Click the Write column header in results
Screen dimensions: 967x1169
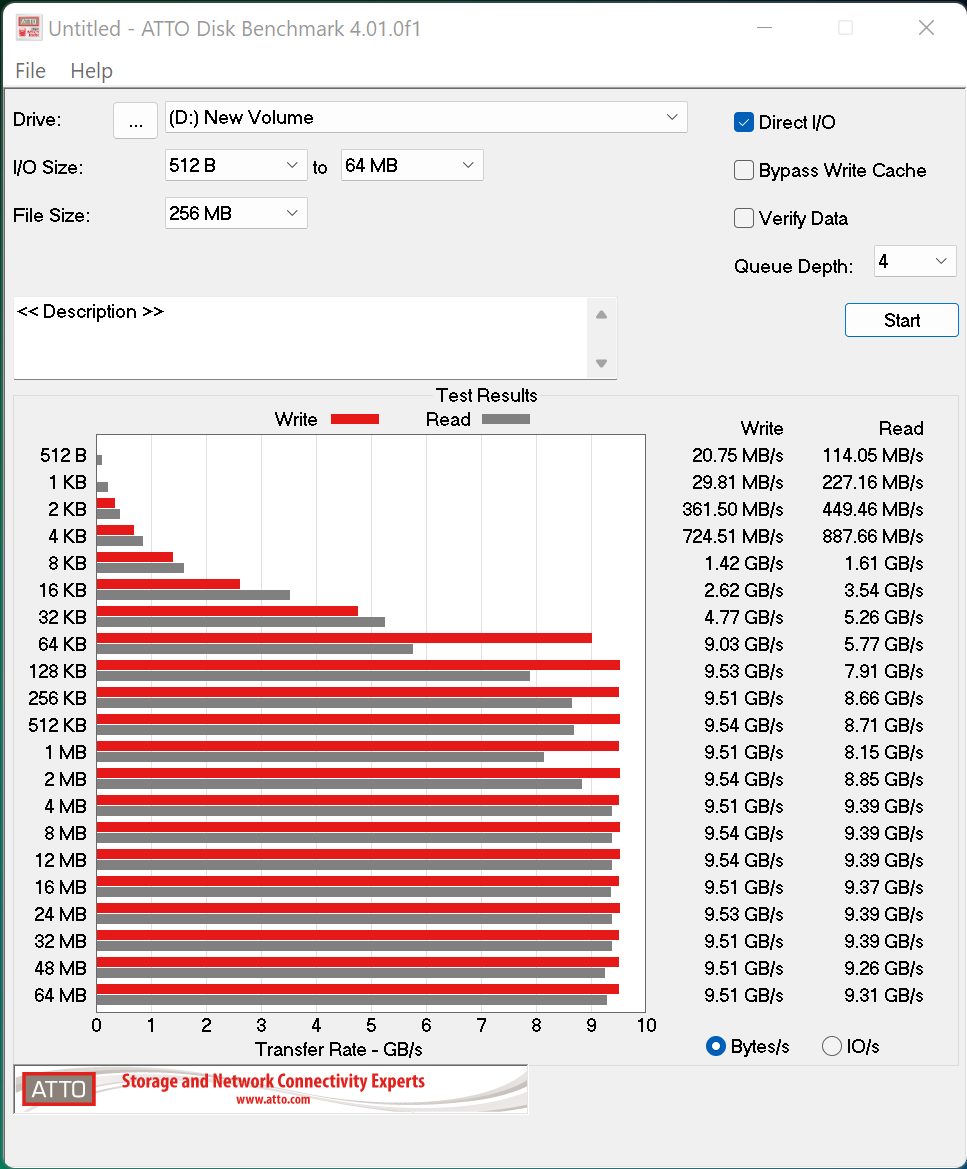(x=762, y=429)
